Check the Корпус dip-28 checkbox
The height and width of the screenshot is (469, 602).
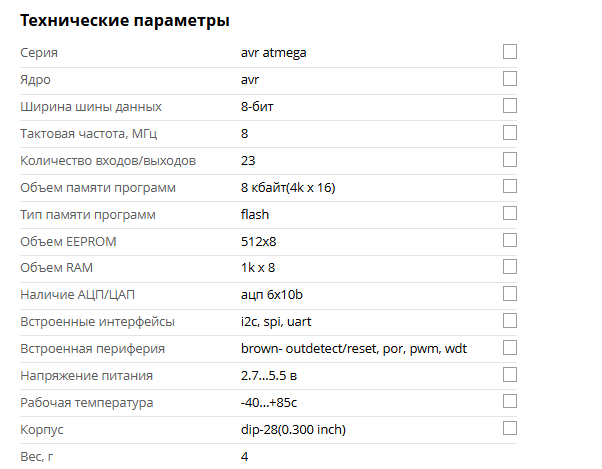[510, 429]
